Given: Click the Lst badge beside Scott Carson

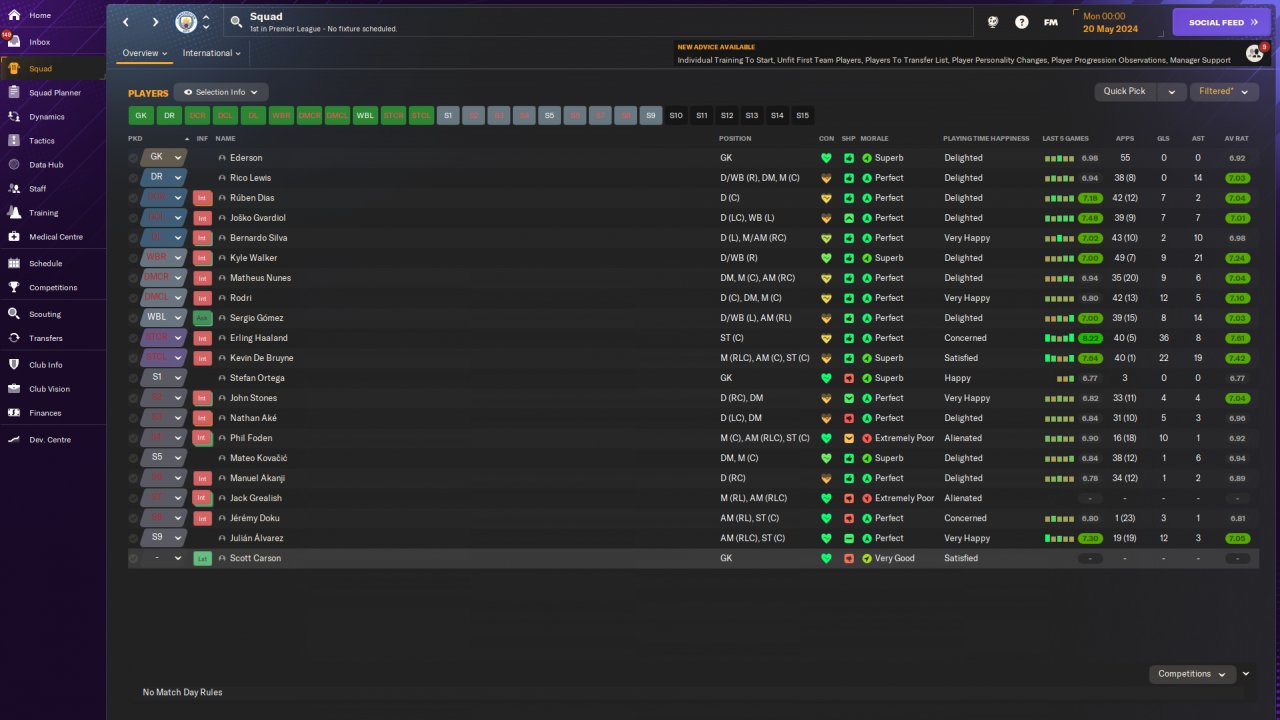Looking at the screenshot, I should (202, 558).
